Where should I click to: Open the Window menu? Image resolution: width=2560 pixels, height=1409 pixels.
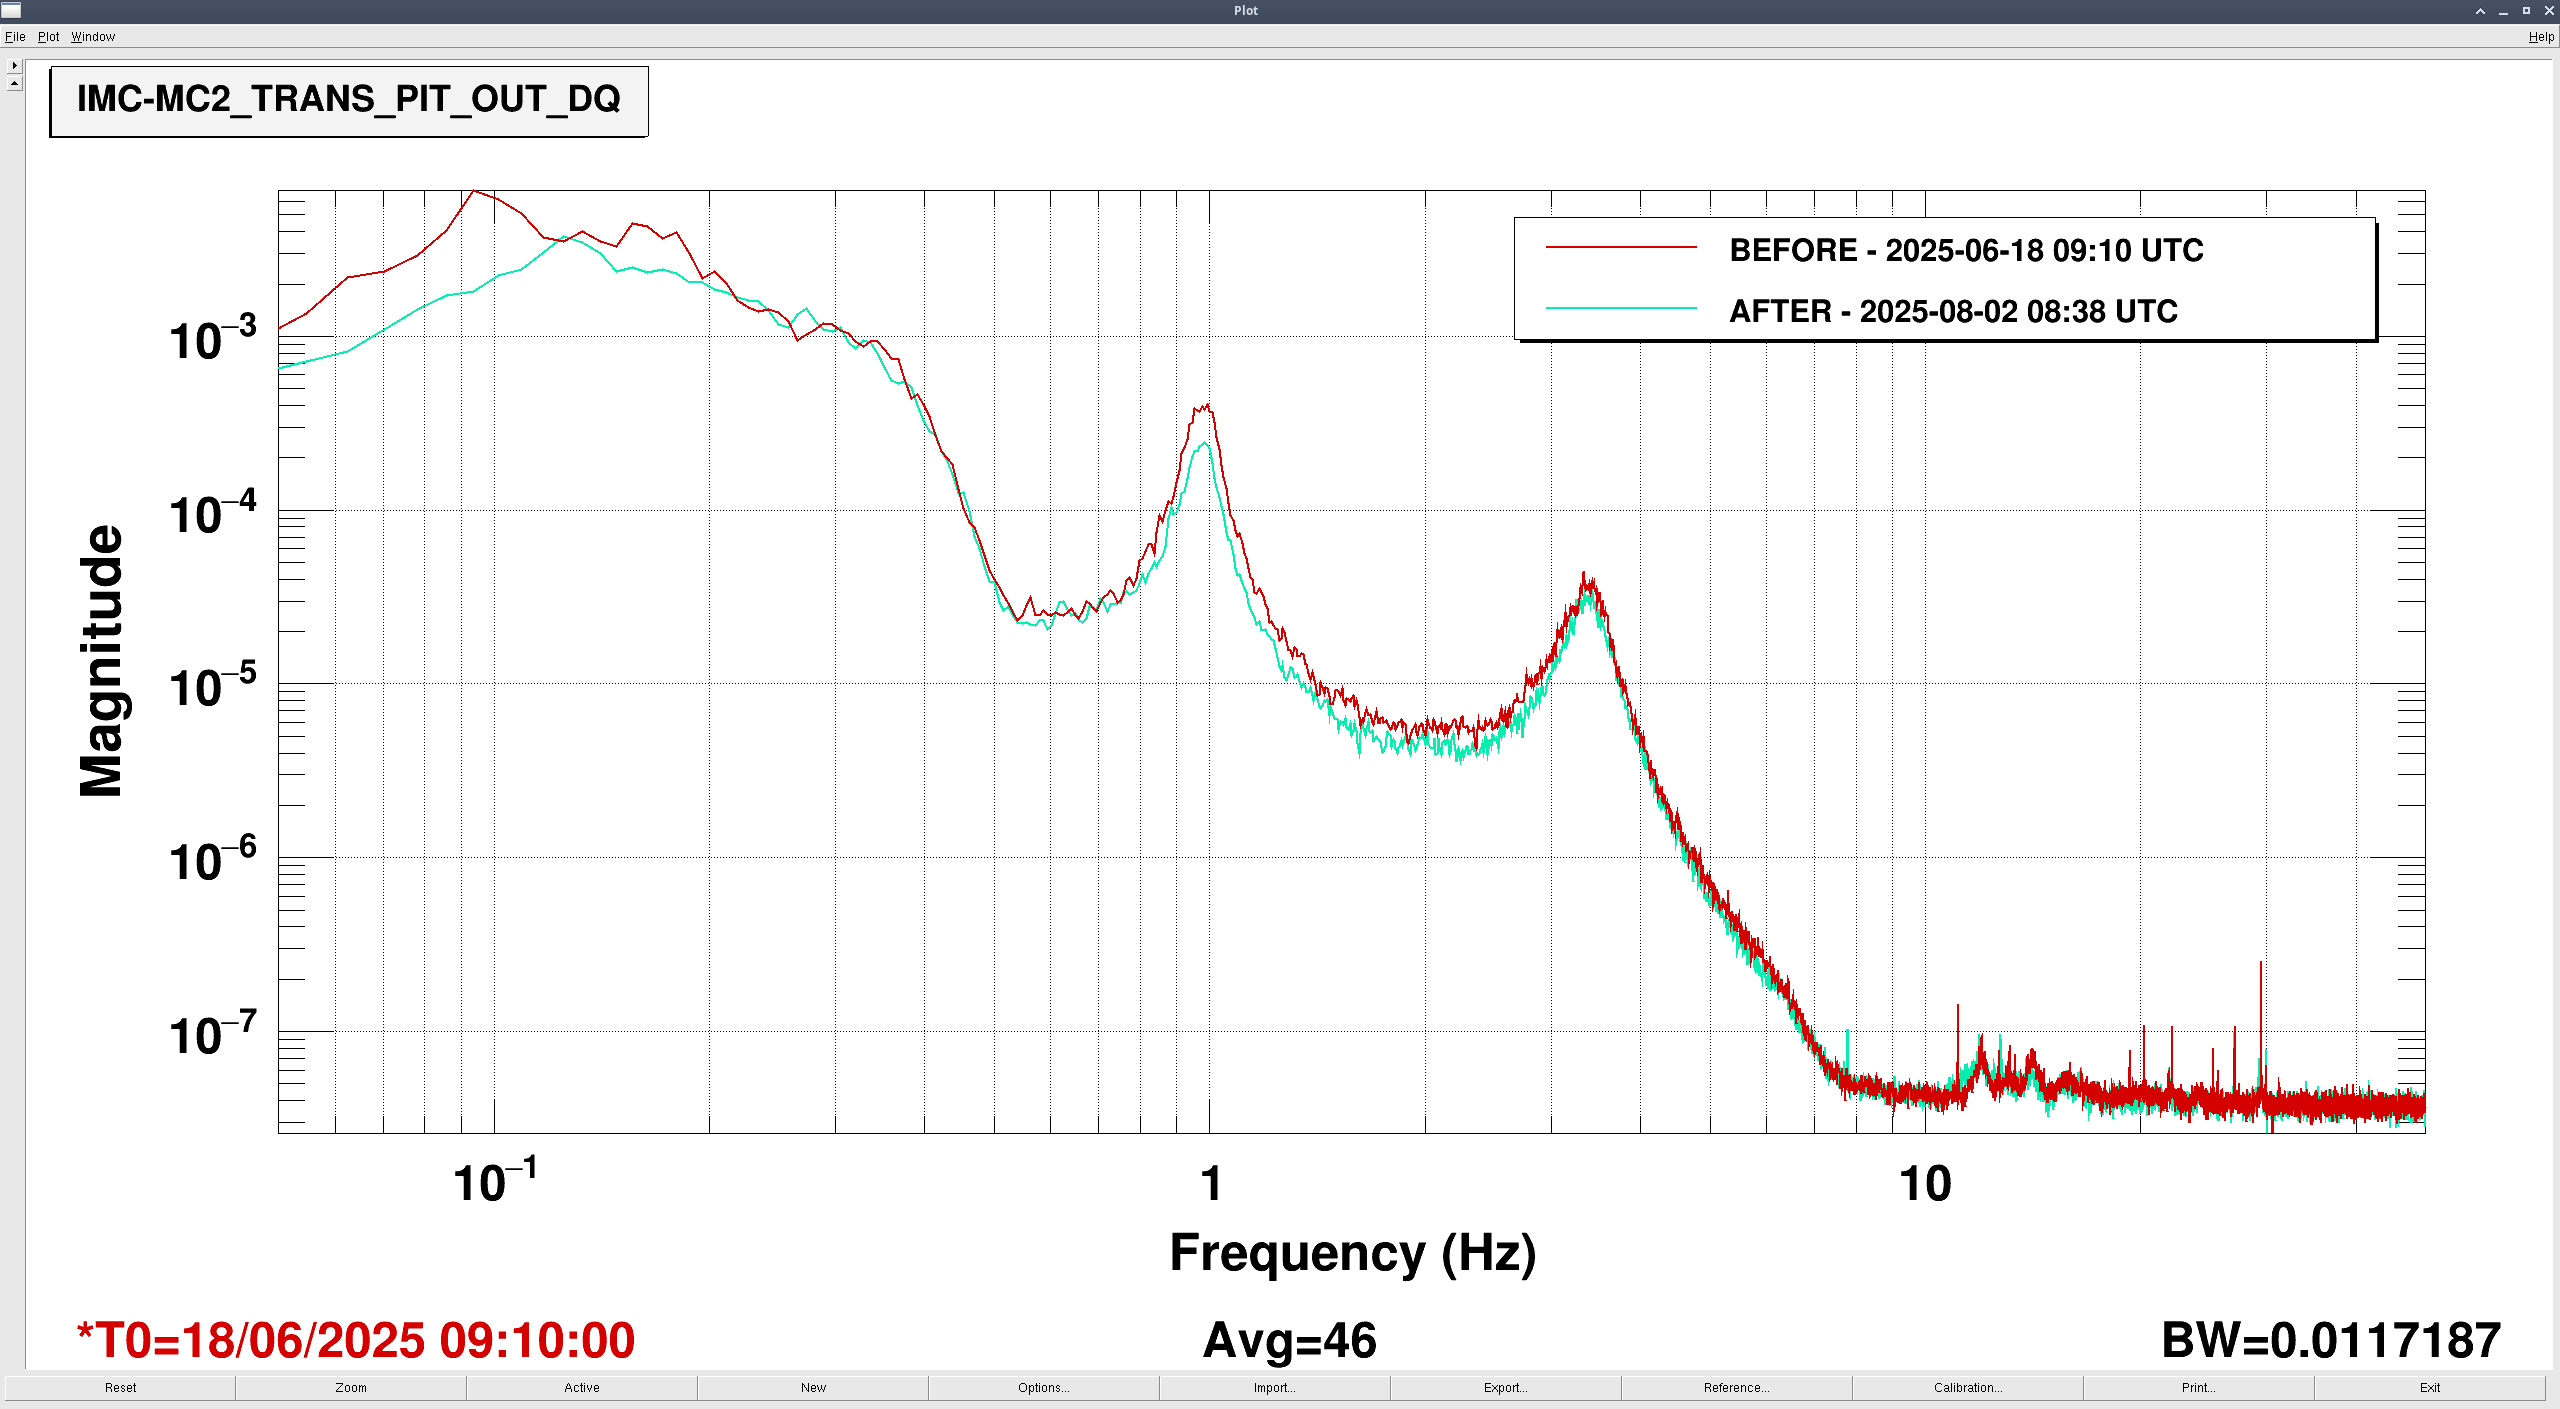[93, 37]
